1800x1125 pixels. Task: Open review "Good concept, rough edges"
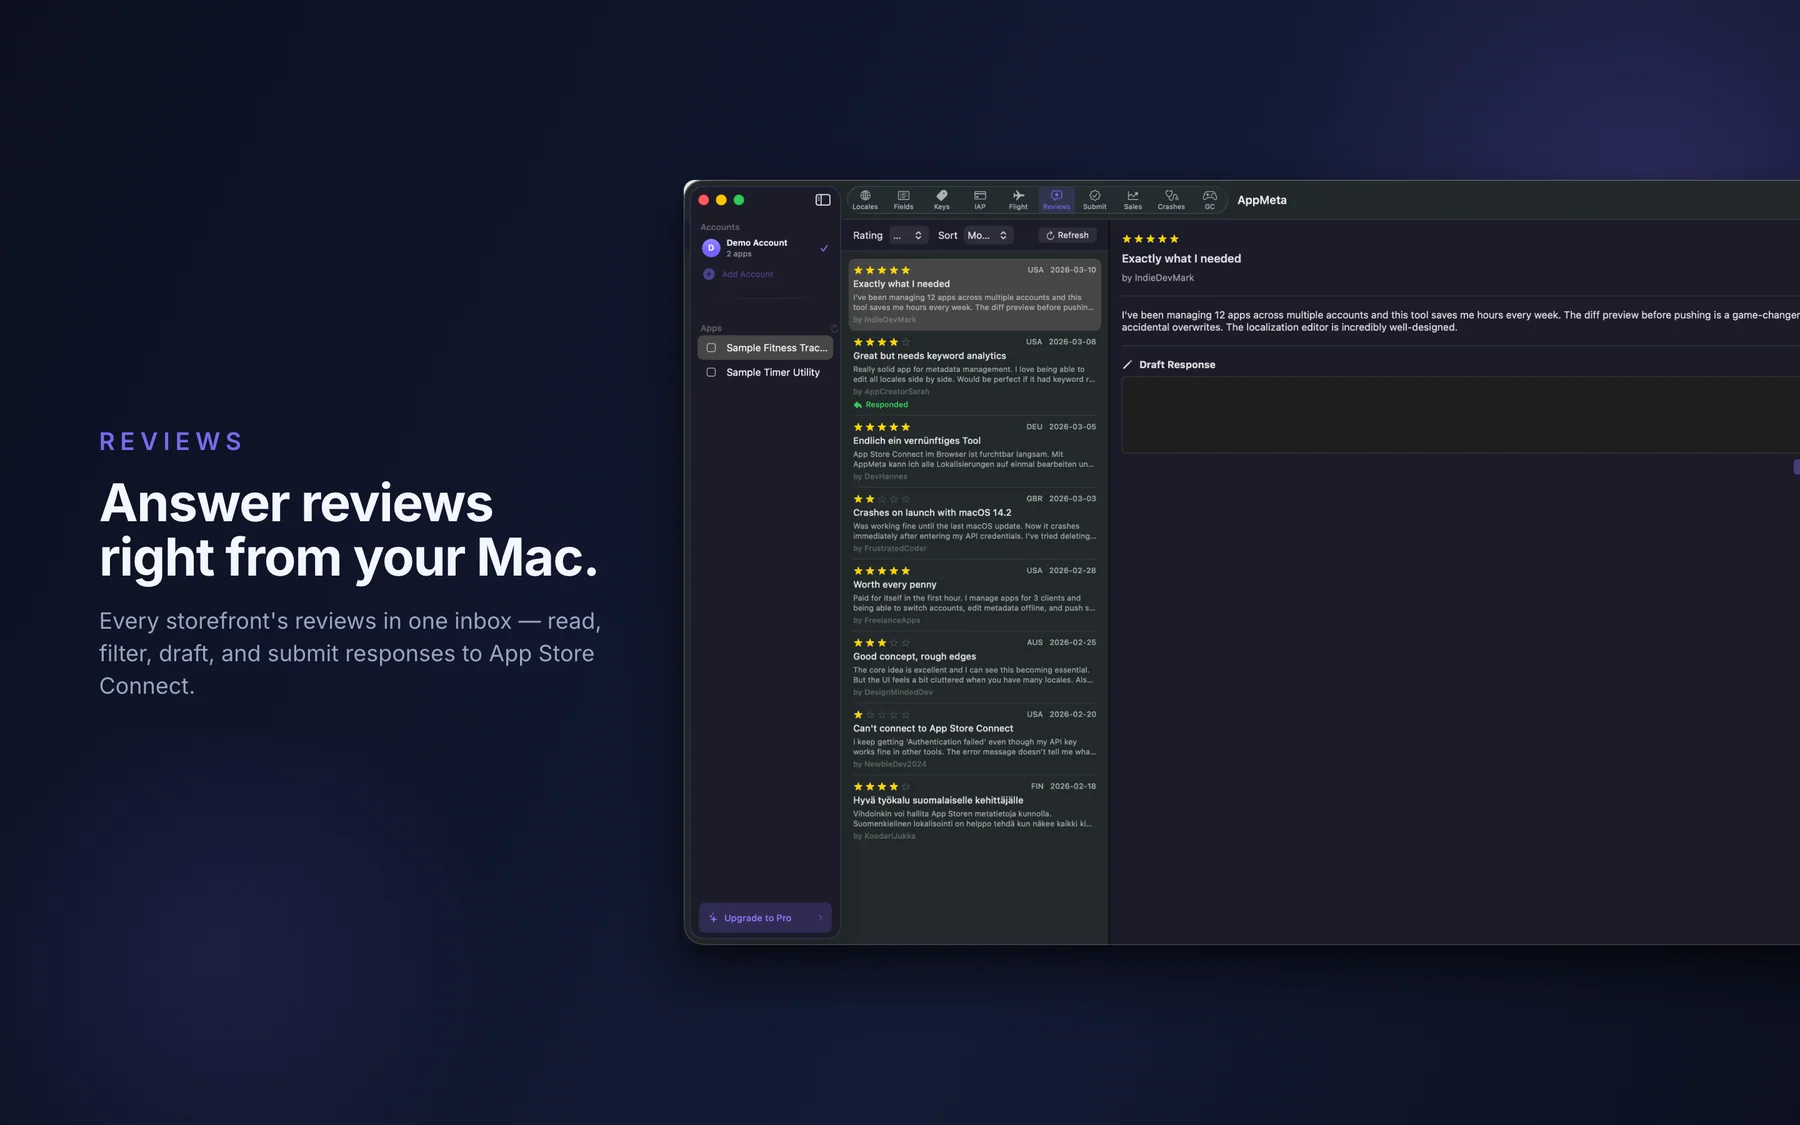975,667
